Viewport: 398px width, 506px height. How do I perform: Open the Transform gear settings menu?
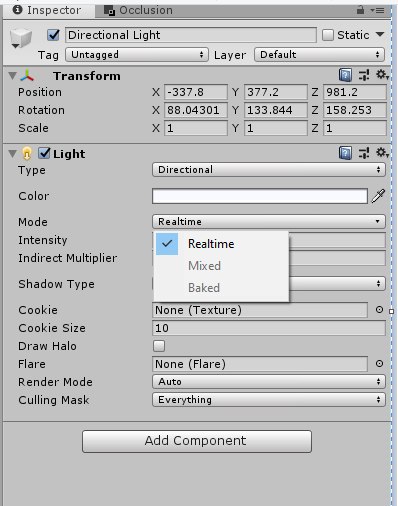pyautogui.click(x=382, y=75)
